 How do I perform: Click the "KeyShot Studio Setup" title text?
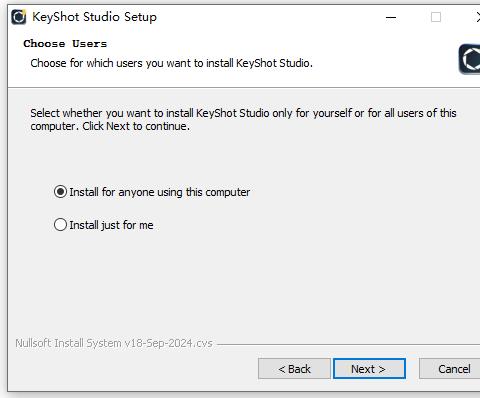pyautogui.click(x=94, y=17)
